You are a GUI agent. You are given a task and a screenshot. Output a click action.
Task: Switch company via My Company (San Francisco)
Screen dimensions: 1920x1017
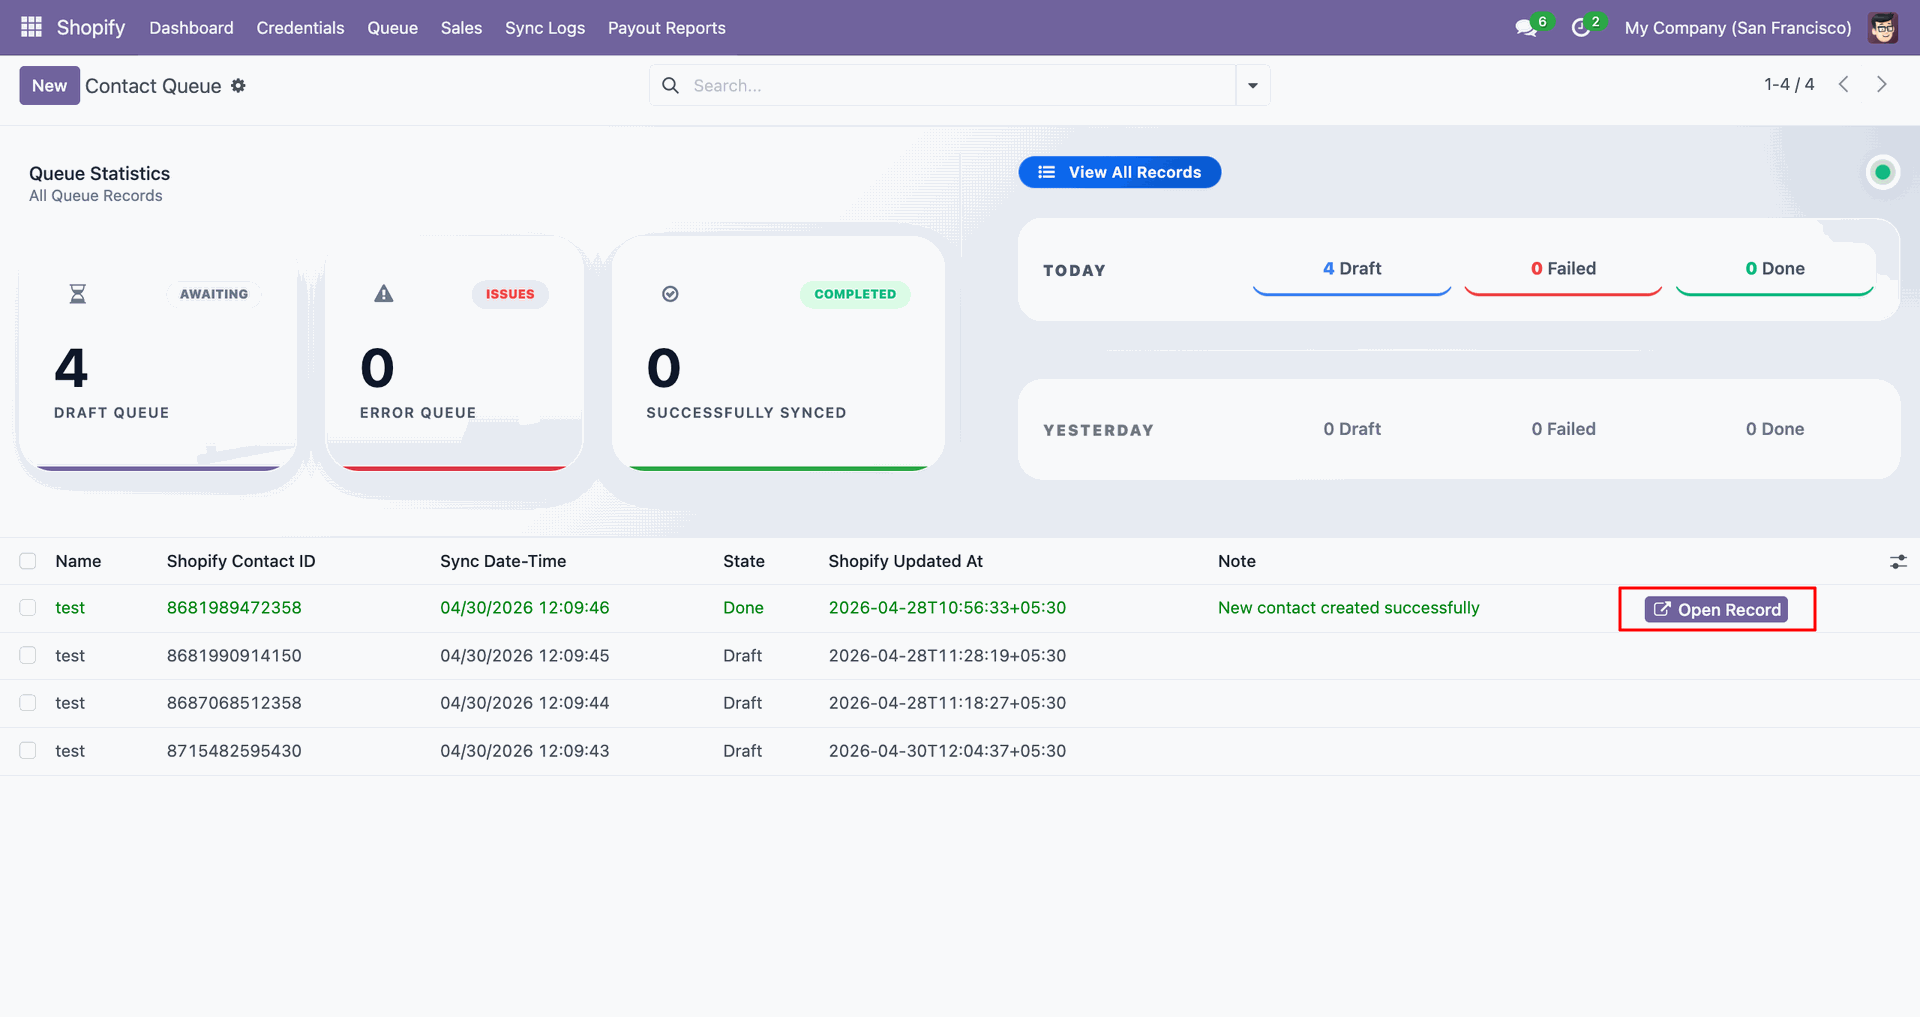coord(1738,28)
